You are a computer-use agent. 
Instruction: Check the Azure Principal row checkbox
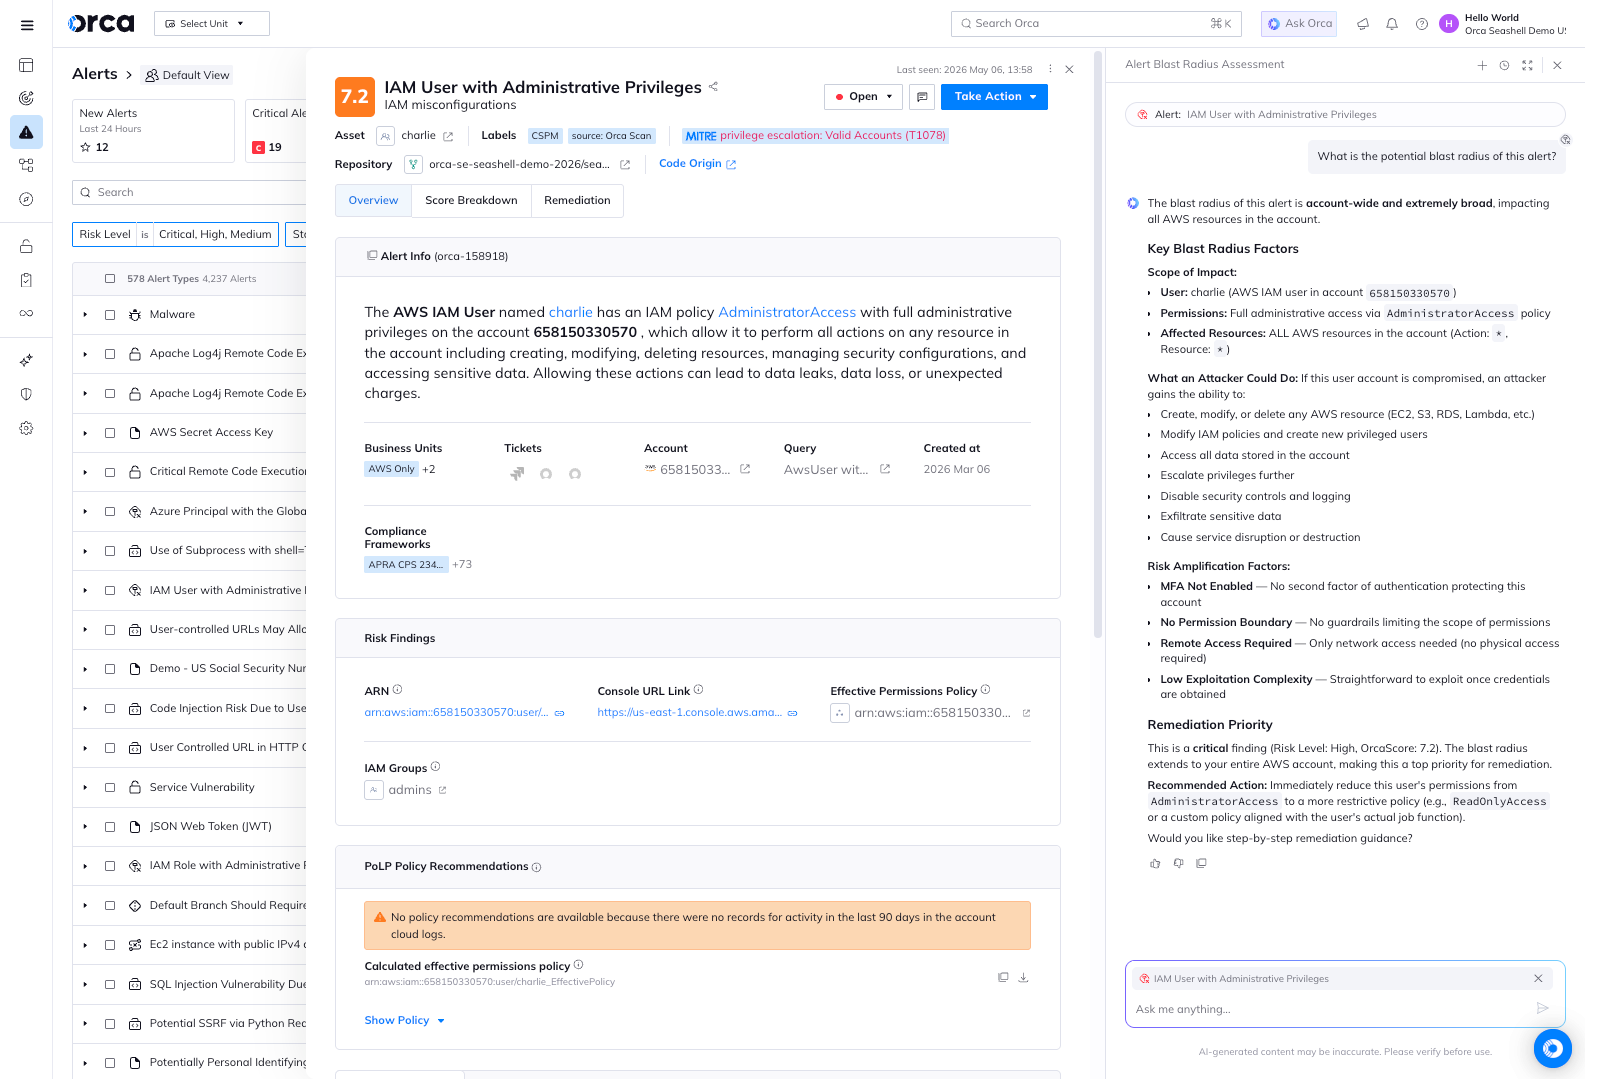(x=110, y=511)
